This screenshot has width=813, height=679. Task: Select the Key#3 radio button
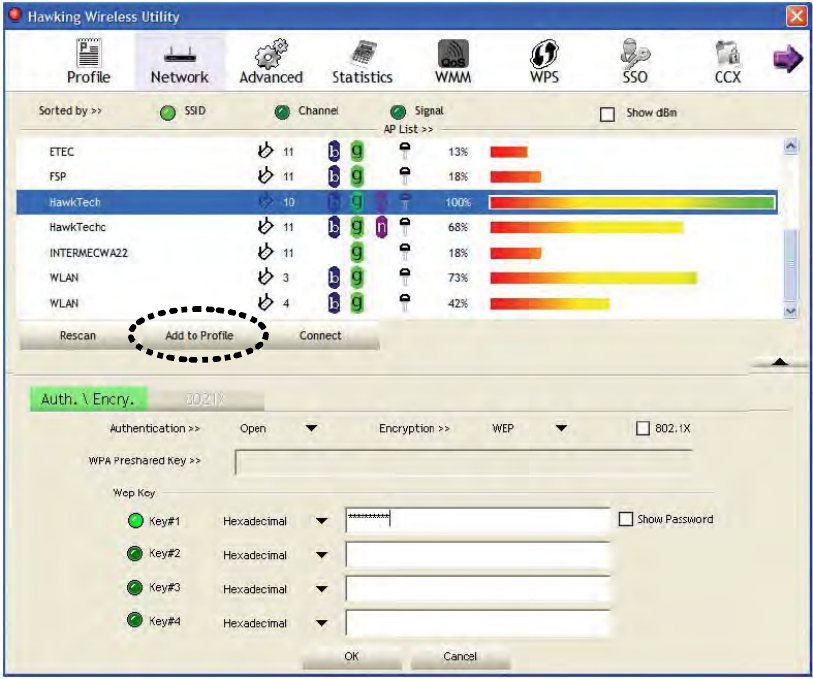pyautogui.click(x=135, y=587)
